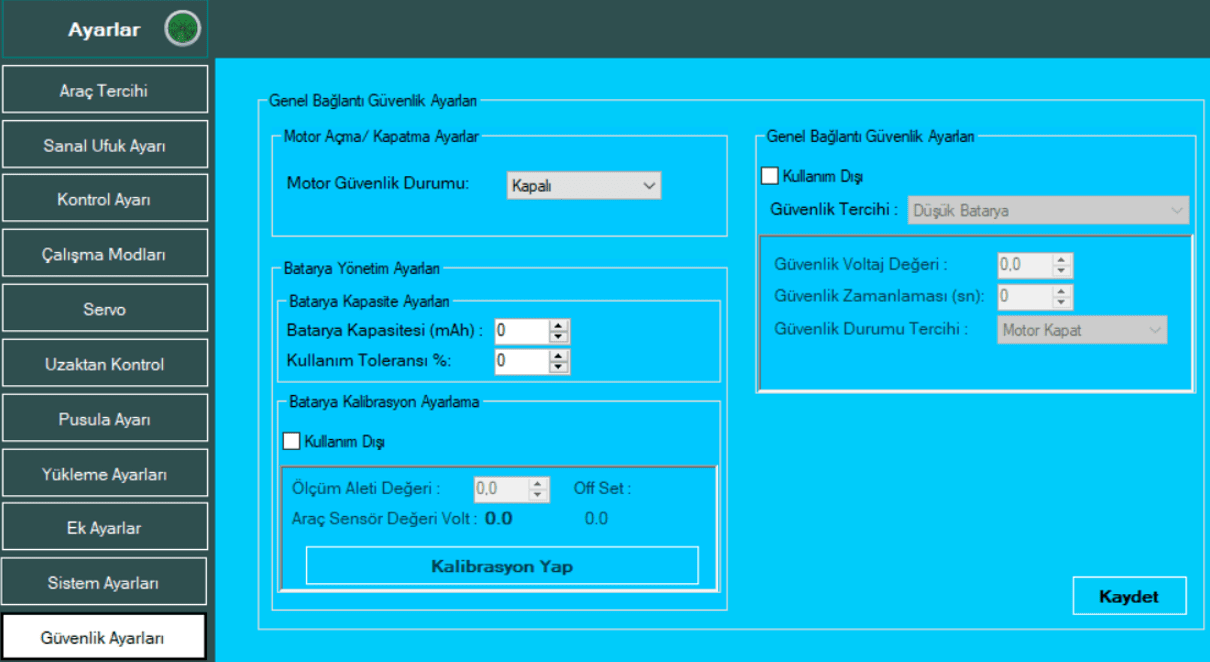Go to Sanal Ufuk Ayarı tab

pos(105,145)
